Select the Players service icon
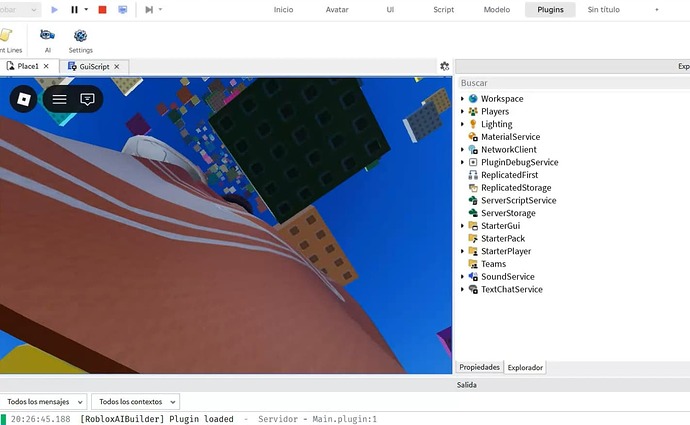This screenshot has width=690, height=425. click(x=473, y=112)
